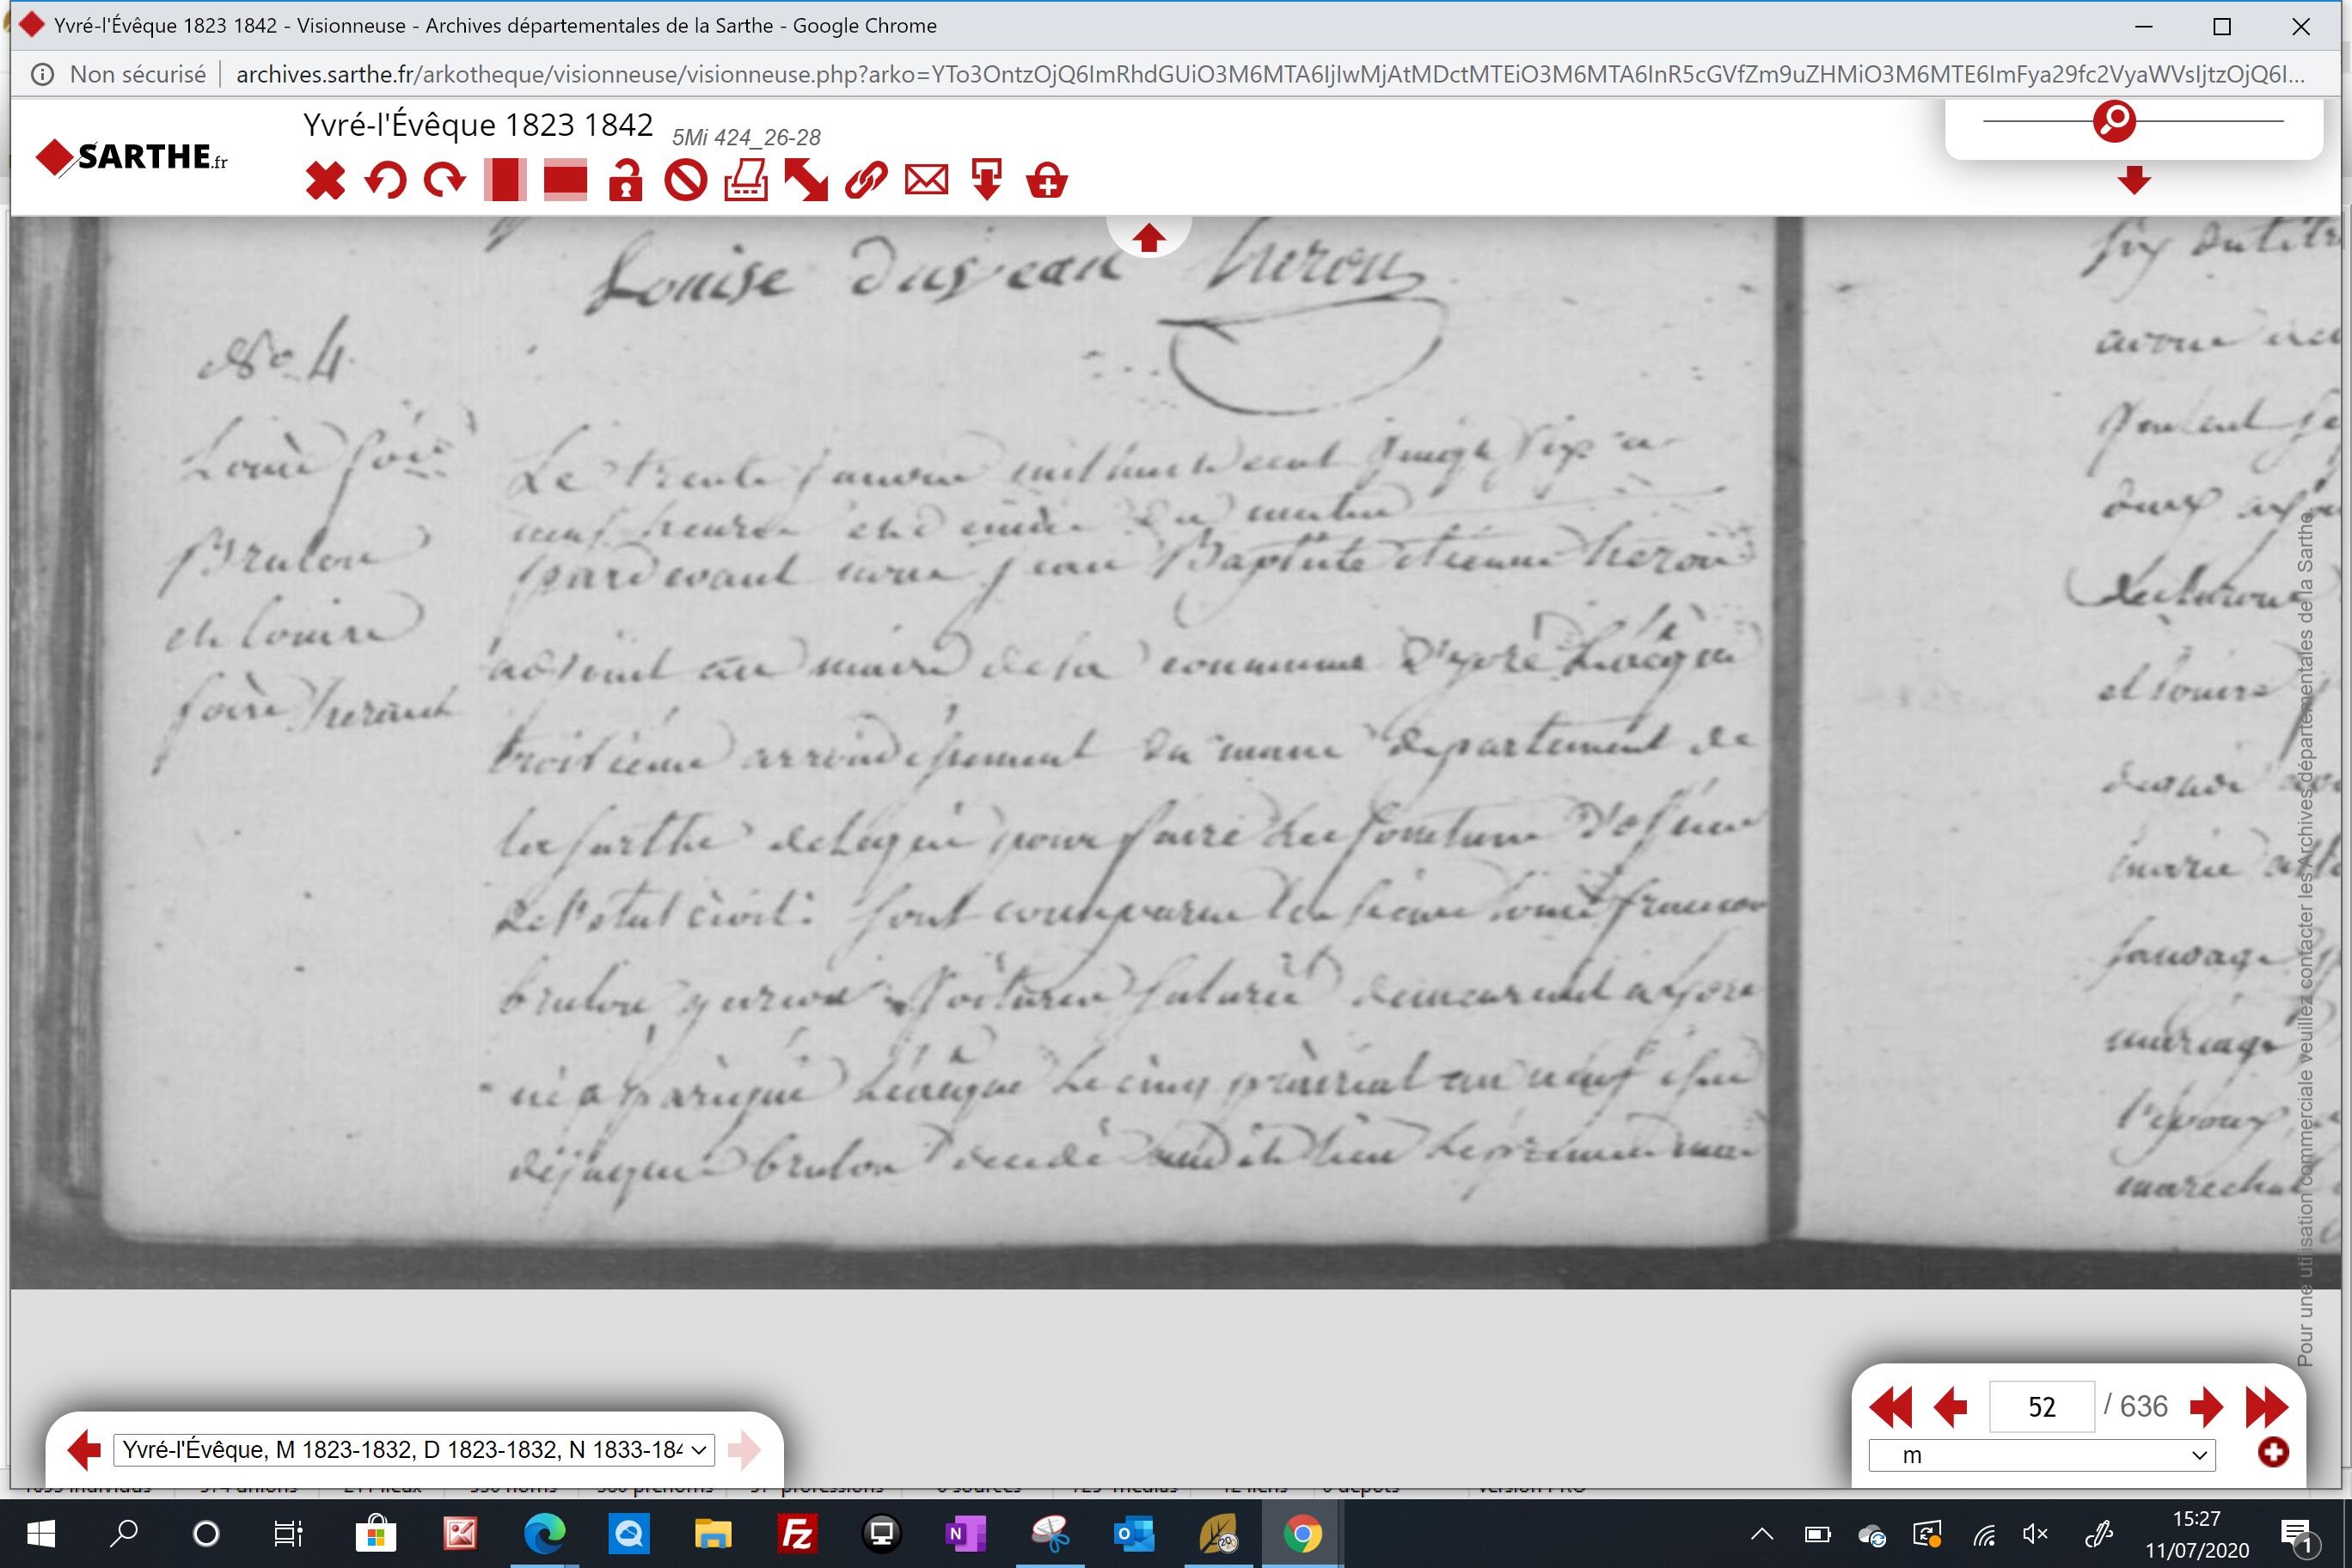Go to next page arrow
2352x1568 pixels.
(x=2206, y=1407)
